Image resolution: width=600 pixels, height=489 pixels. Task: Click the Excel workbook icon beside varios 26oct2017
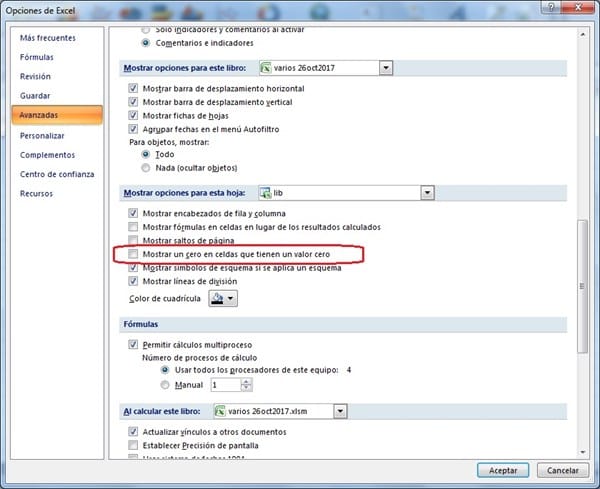pos(266,68)
